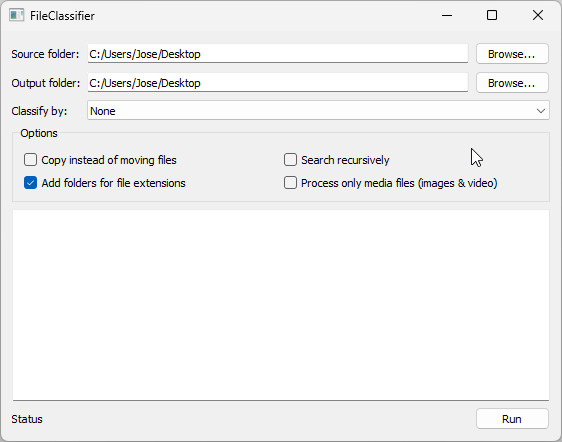562x442 pixels.
Task: Focus the Output folder path field
Action: 278,83
